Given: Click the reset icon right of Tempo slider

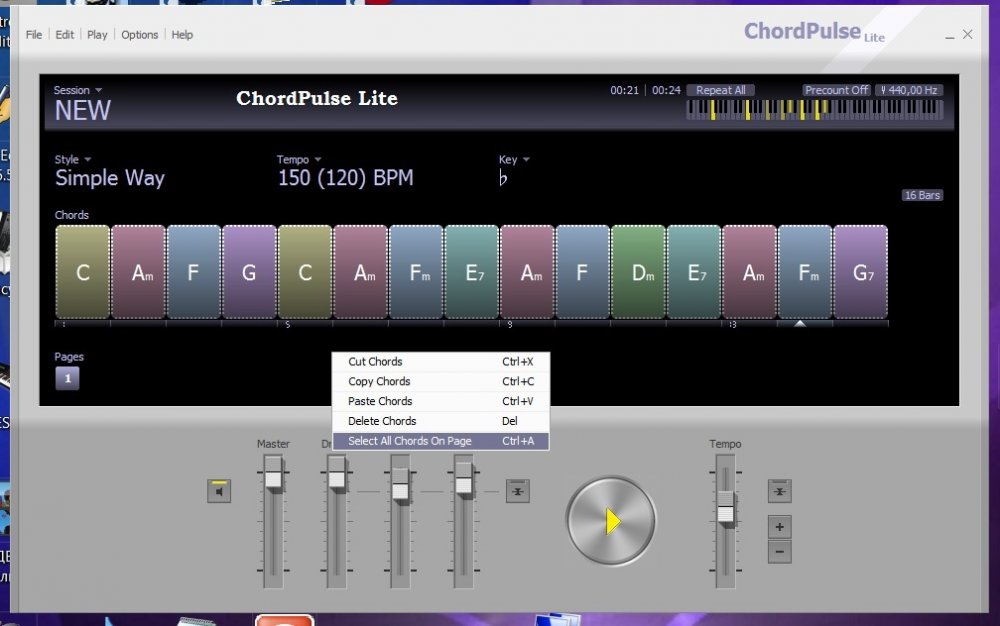Looking at the screenshot, I should click(x=780, y=491).
